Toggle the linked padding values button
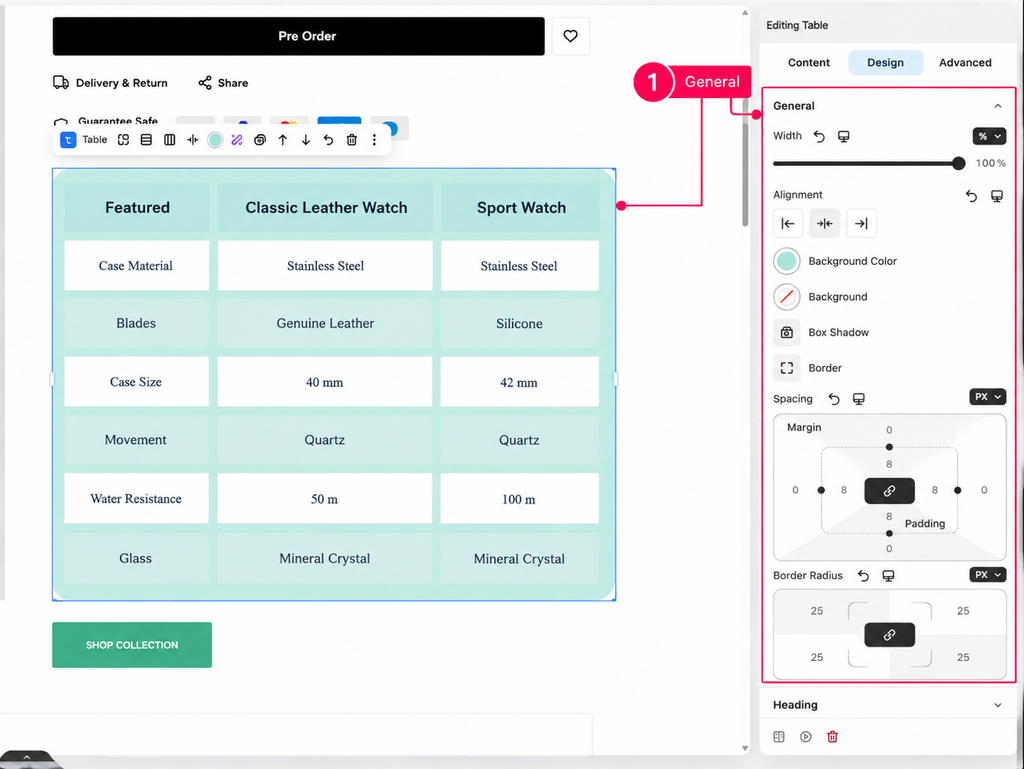The height and width of the screenshot is (769, 1024). click(x=889, y=491)
